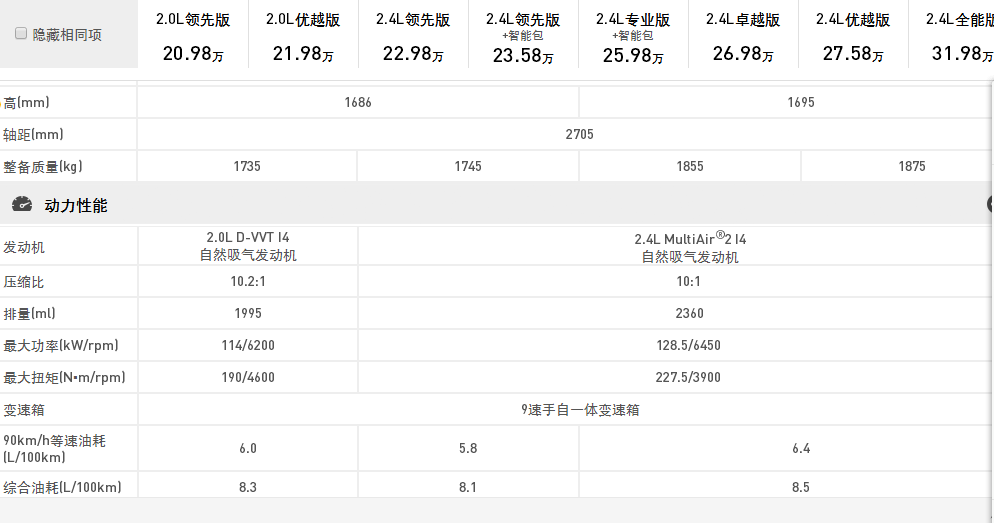Click the 9速手自一体变速箱 cell
This screenshot has height=523, width=994.
(580, 410)
